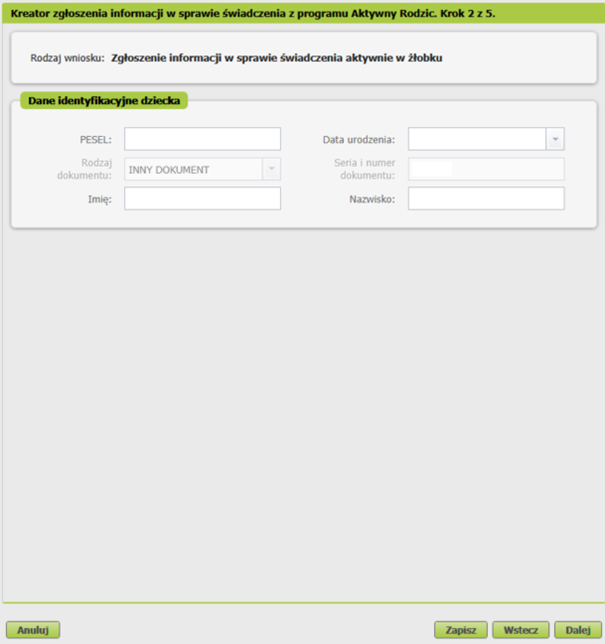Focus the Data urodzenia date field

[477, 139]
